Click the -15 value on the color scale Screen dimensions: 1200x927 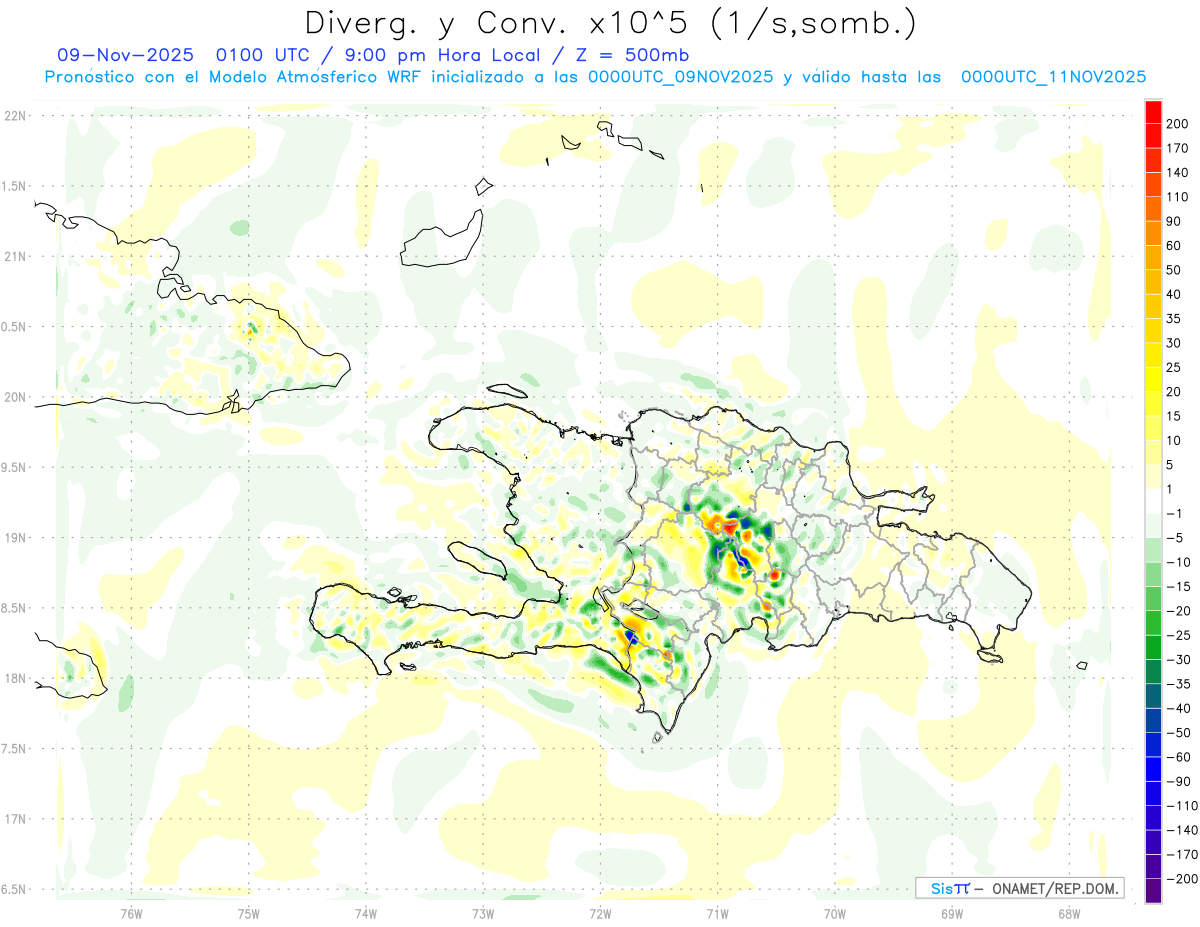pyautogui.click(x=1177, y=586)
